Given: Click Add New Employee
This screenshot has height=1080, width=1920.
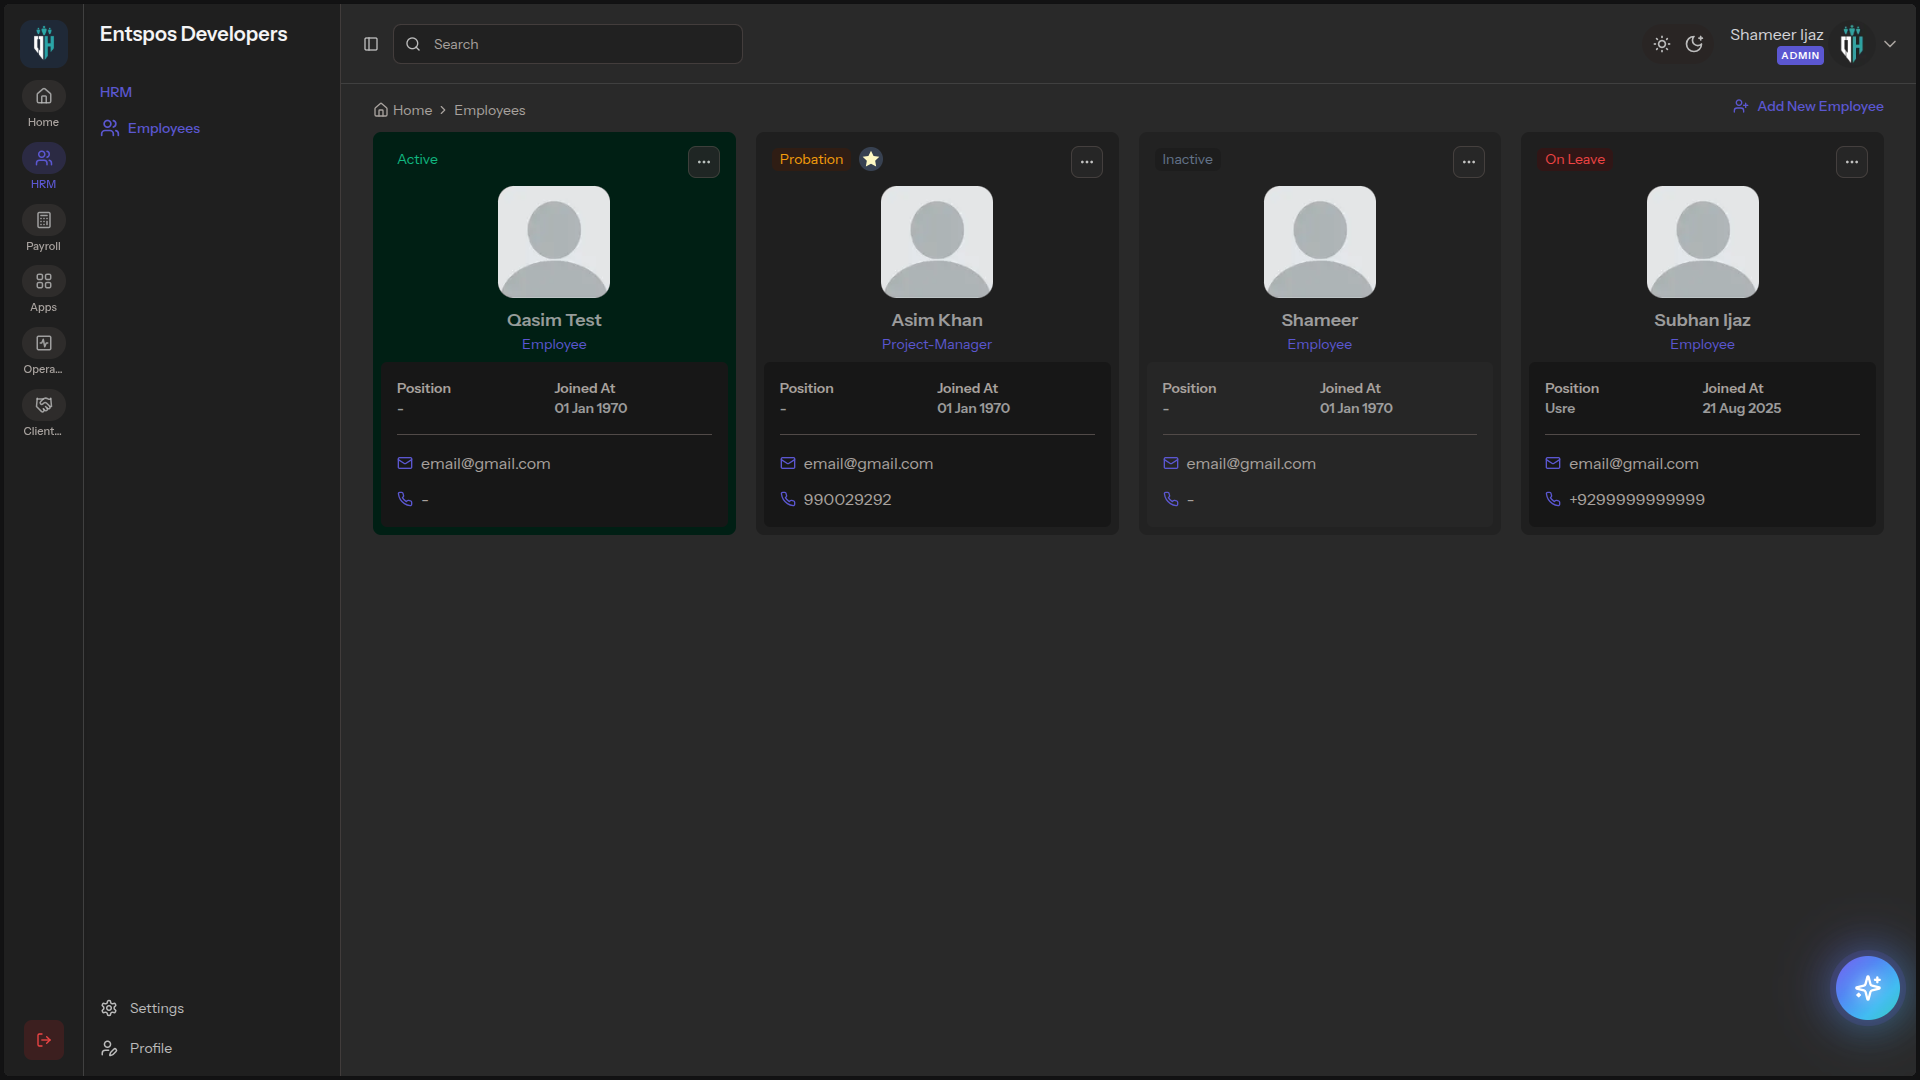Looking at the screenshot, I should click(x=1808, y=106).
